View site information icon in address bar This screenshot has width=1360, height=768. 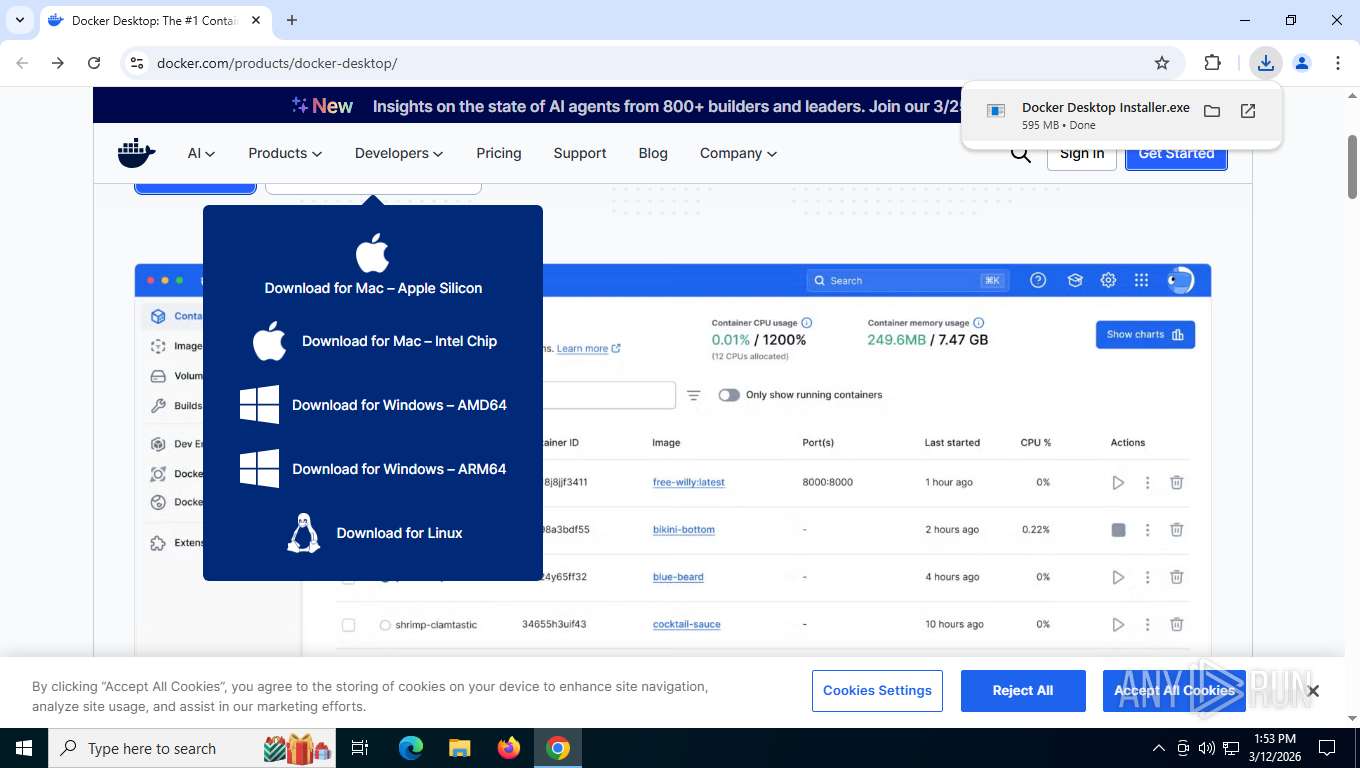point(137,63)
